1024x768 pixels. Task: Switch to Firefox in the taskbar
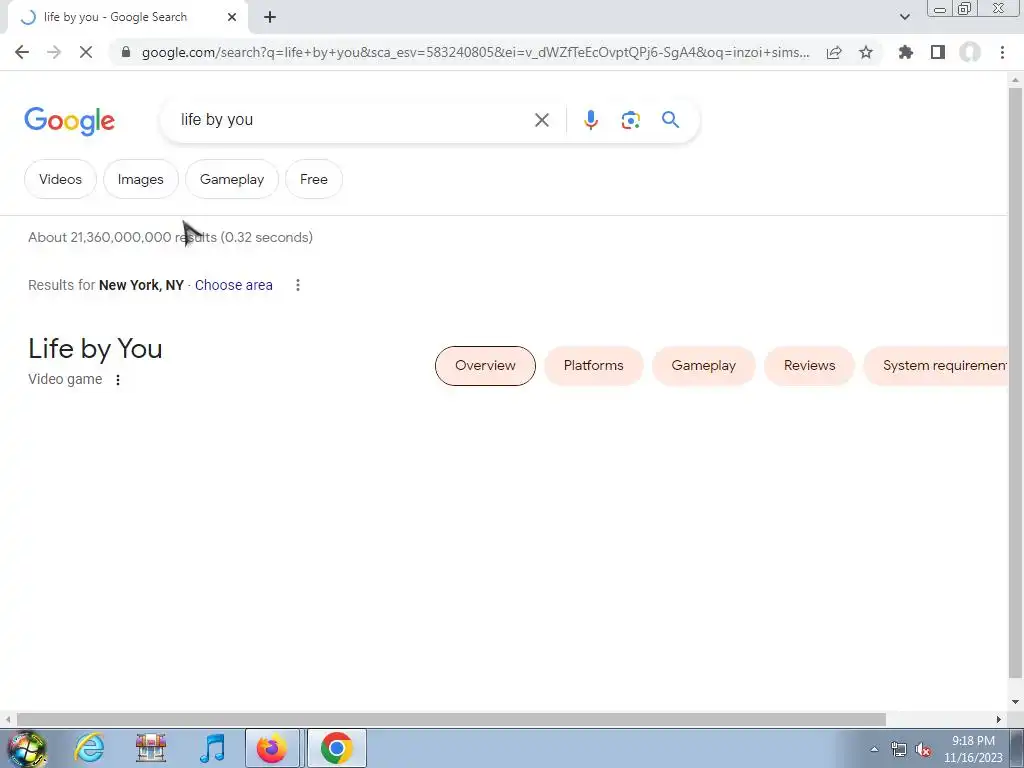[272, 748]
